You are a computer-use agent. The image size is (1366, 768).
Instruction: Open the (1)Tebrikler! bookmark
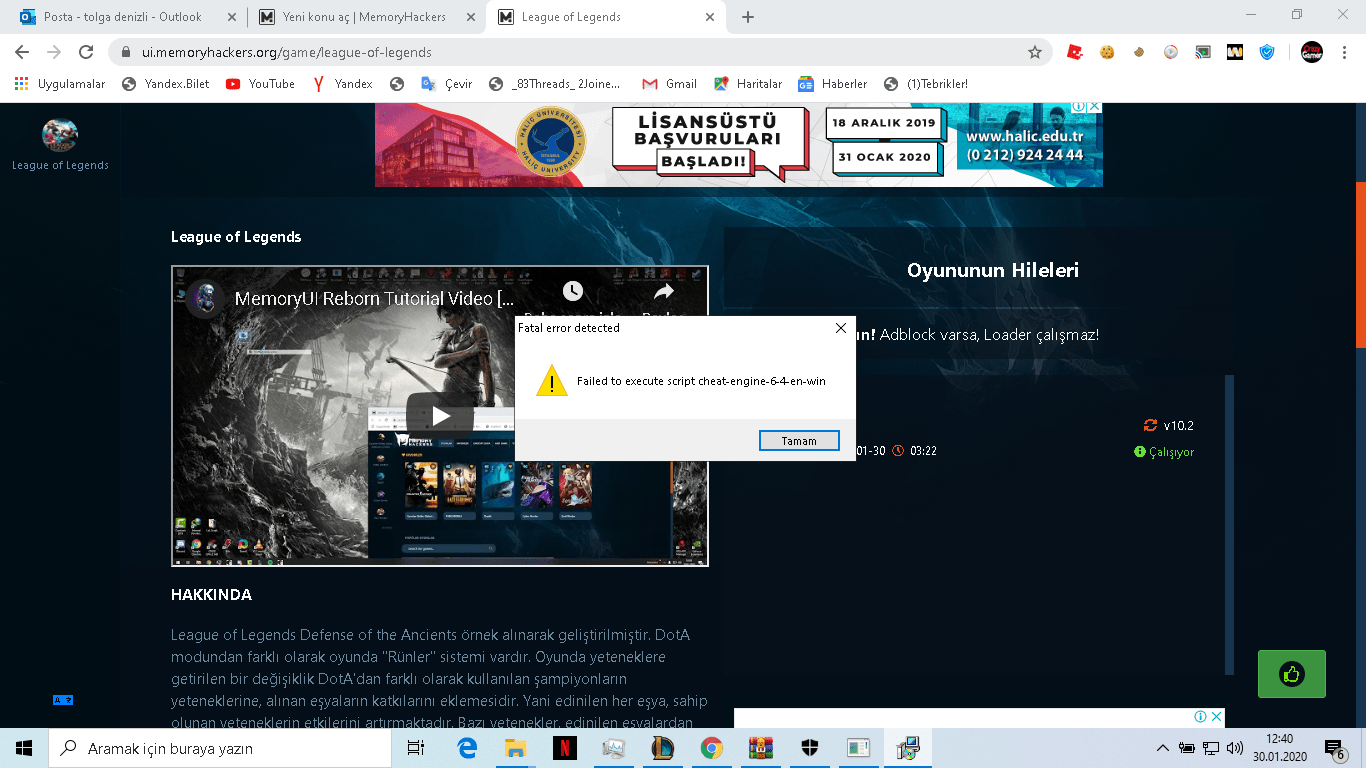[x=926, y=84]
